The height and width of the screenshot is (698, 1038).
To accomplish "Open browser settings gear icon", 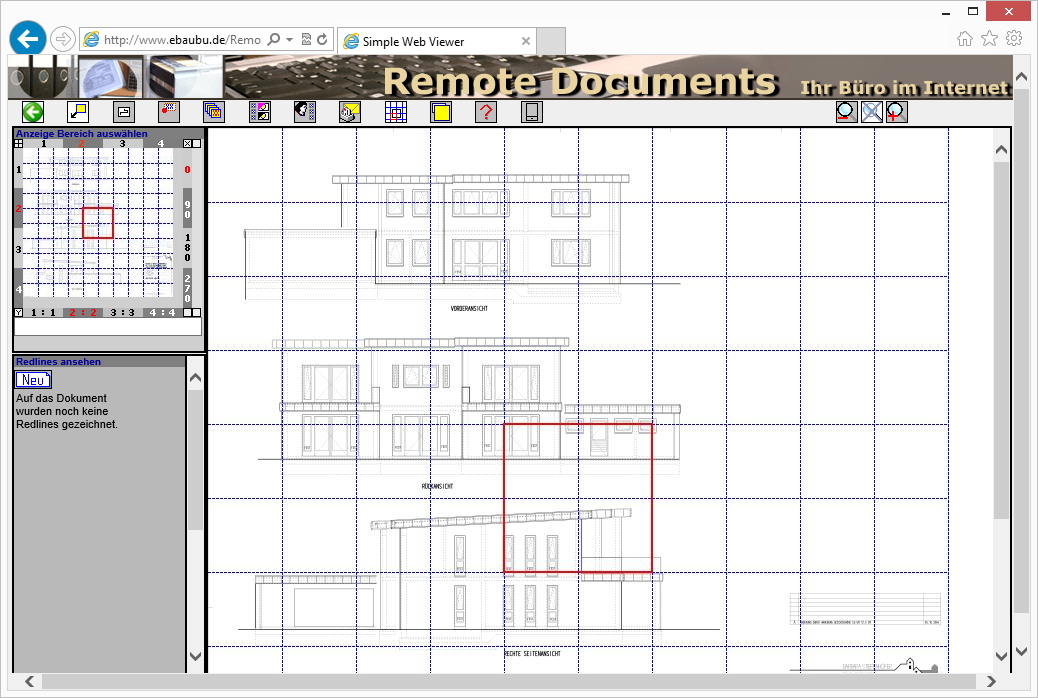I will tap(1014, 38).
